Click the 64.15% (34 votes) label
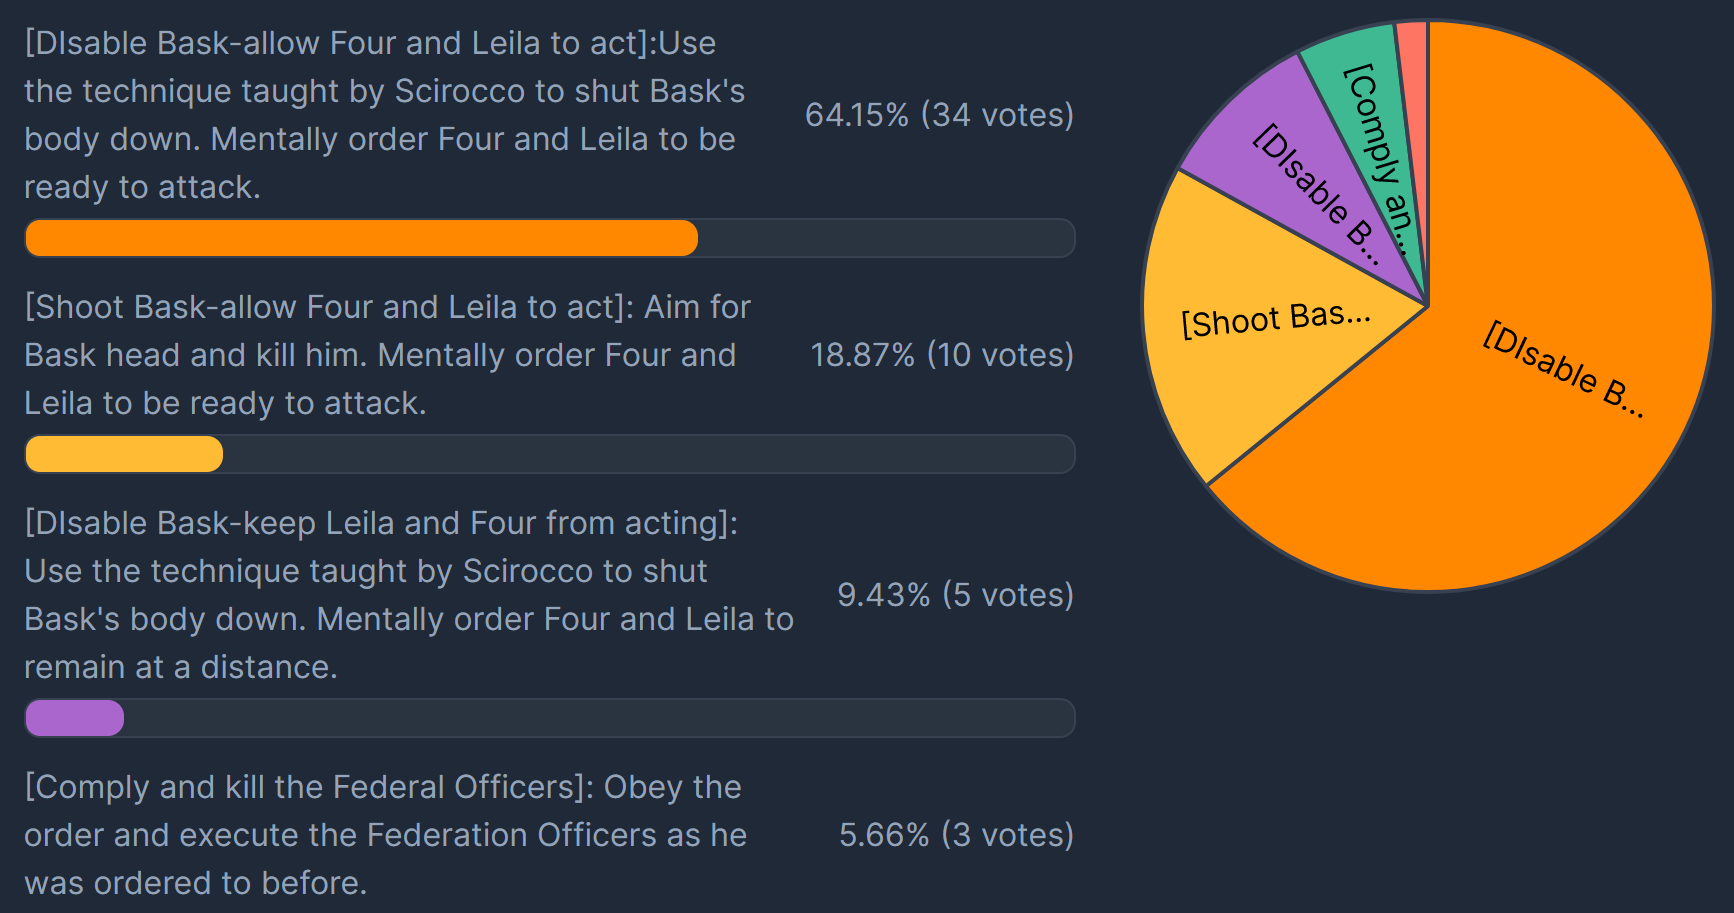This screenshot has height=913, width=1734. pyautogui.click(x=939, y=115)
